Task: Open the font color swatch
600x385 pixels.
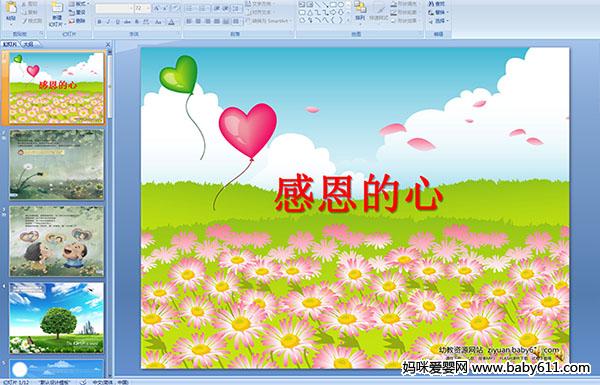Action: (171, 22)
